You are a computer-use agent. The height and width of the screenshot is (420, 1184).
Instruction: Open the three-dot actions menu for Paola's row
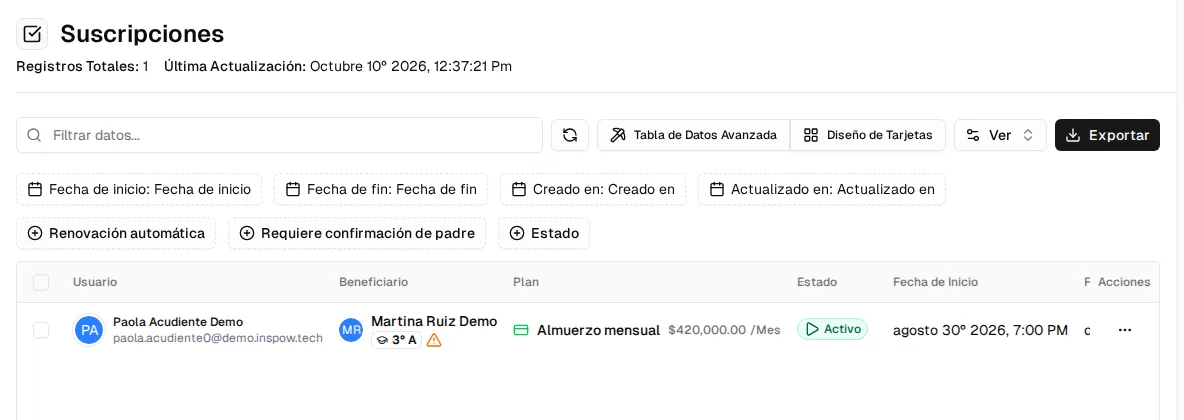point(1125,330)
